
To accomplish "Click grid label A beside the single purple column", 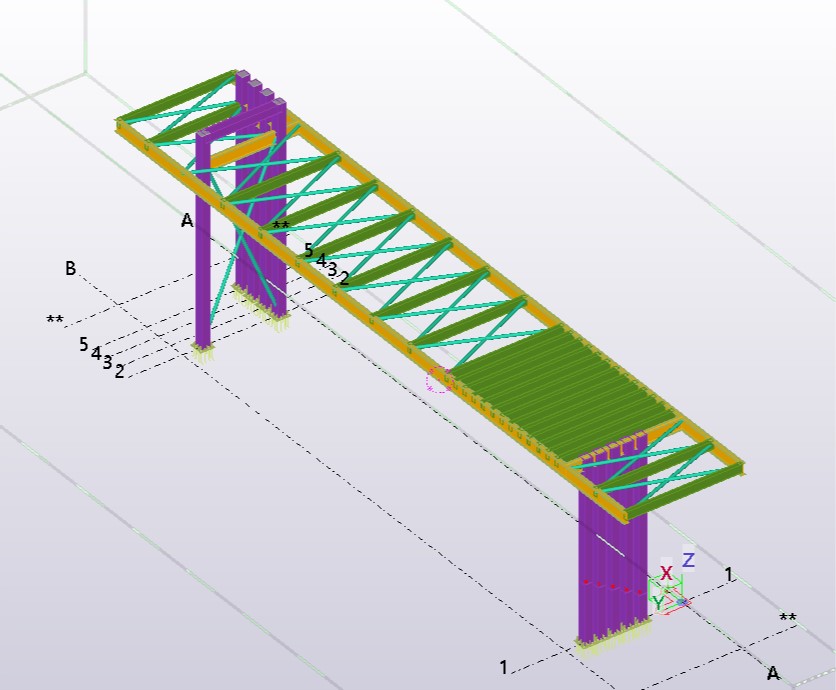I will point(187,221).
